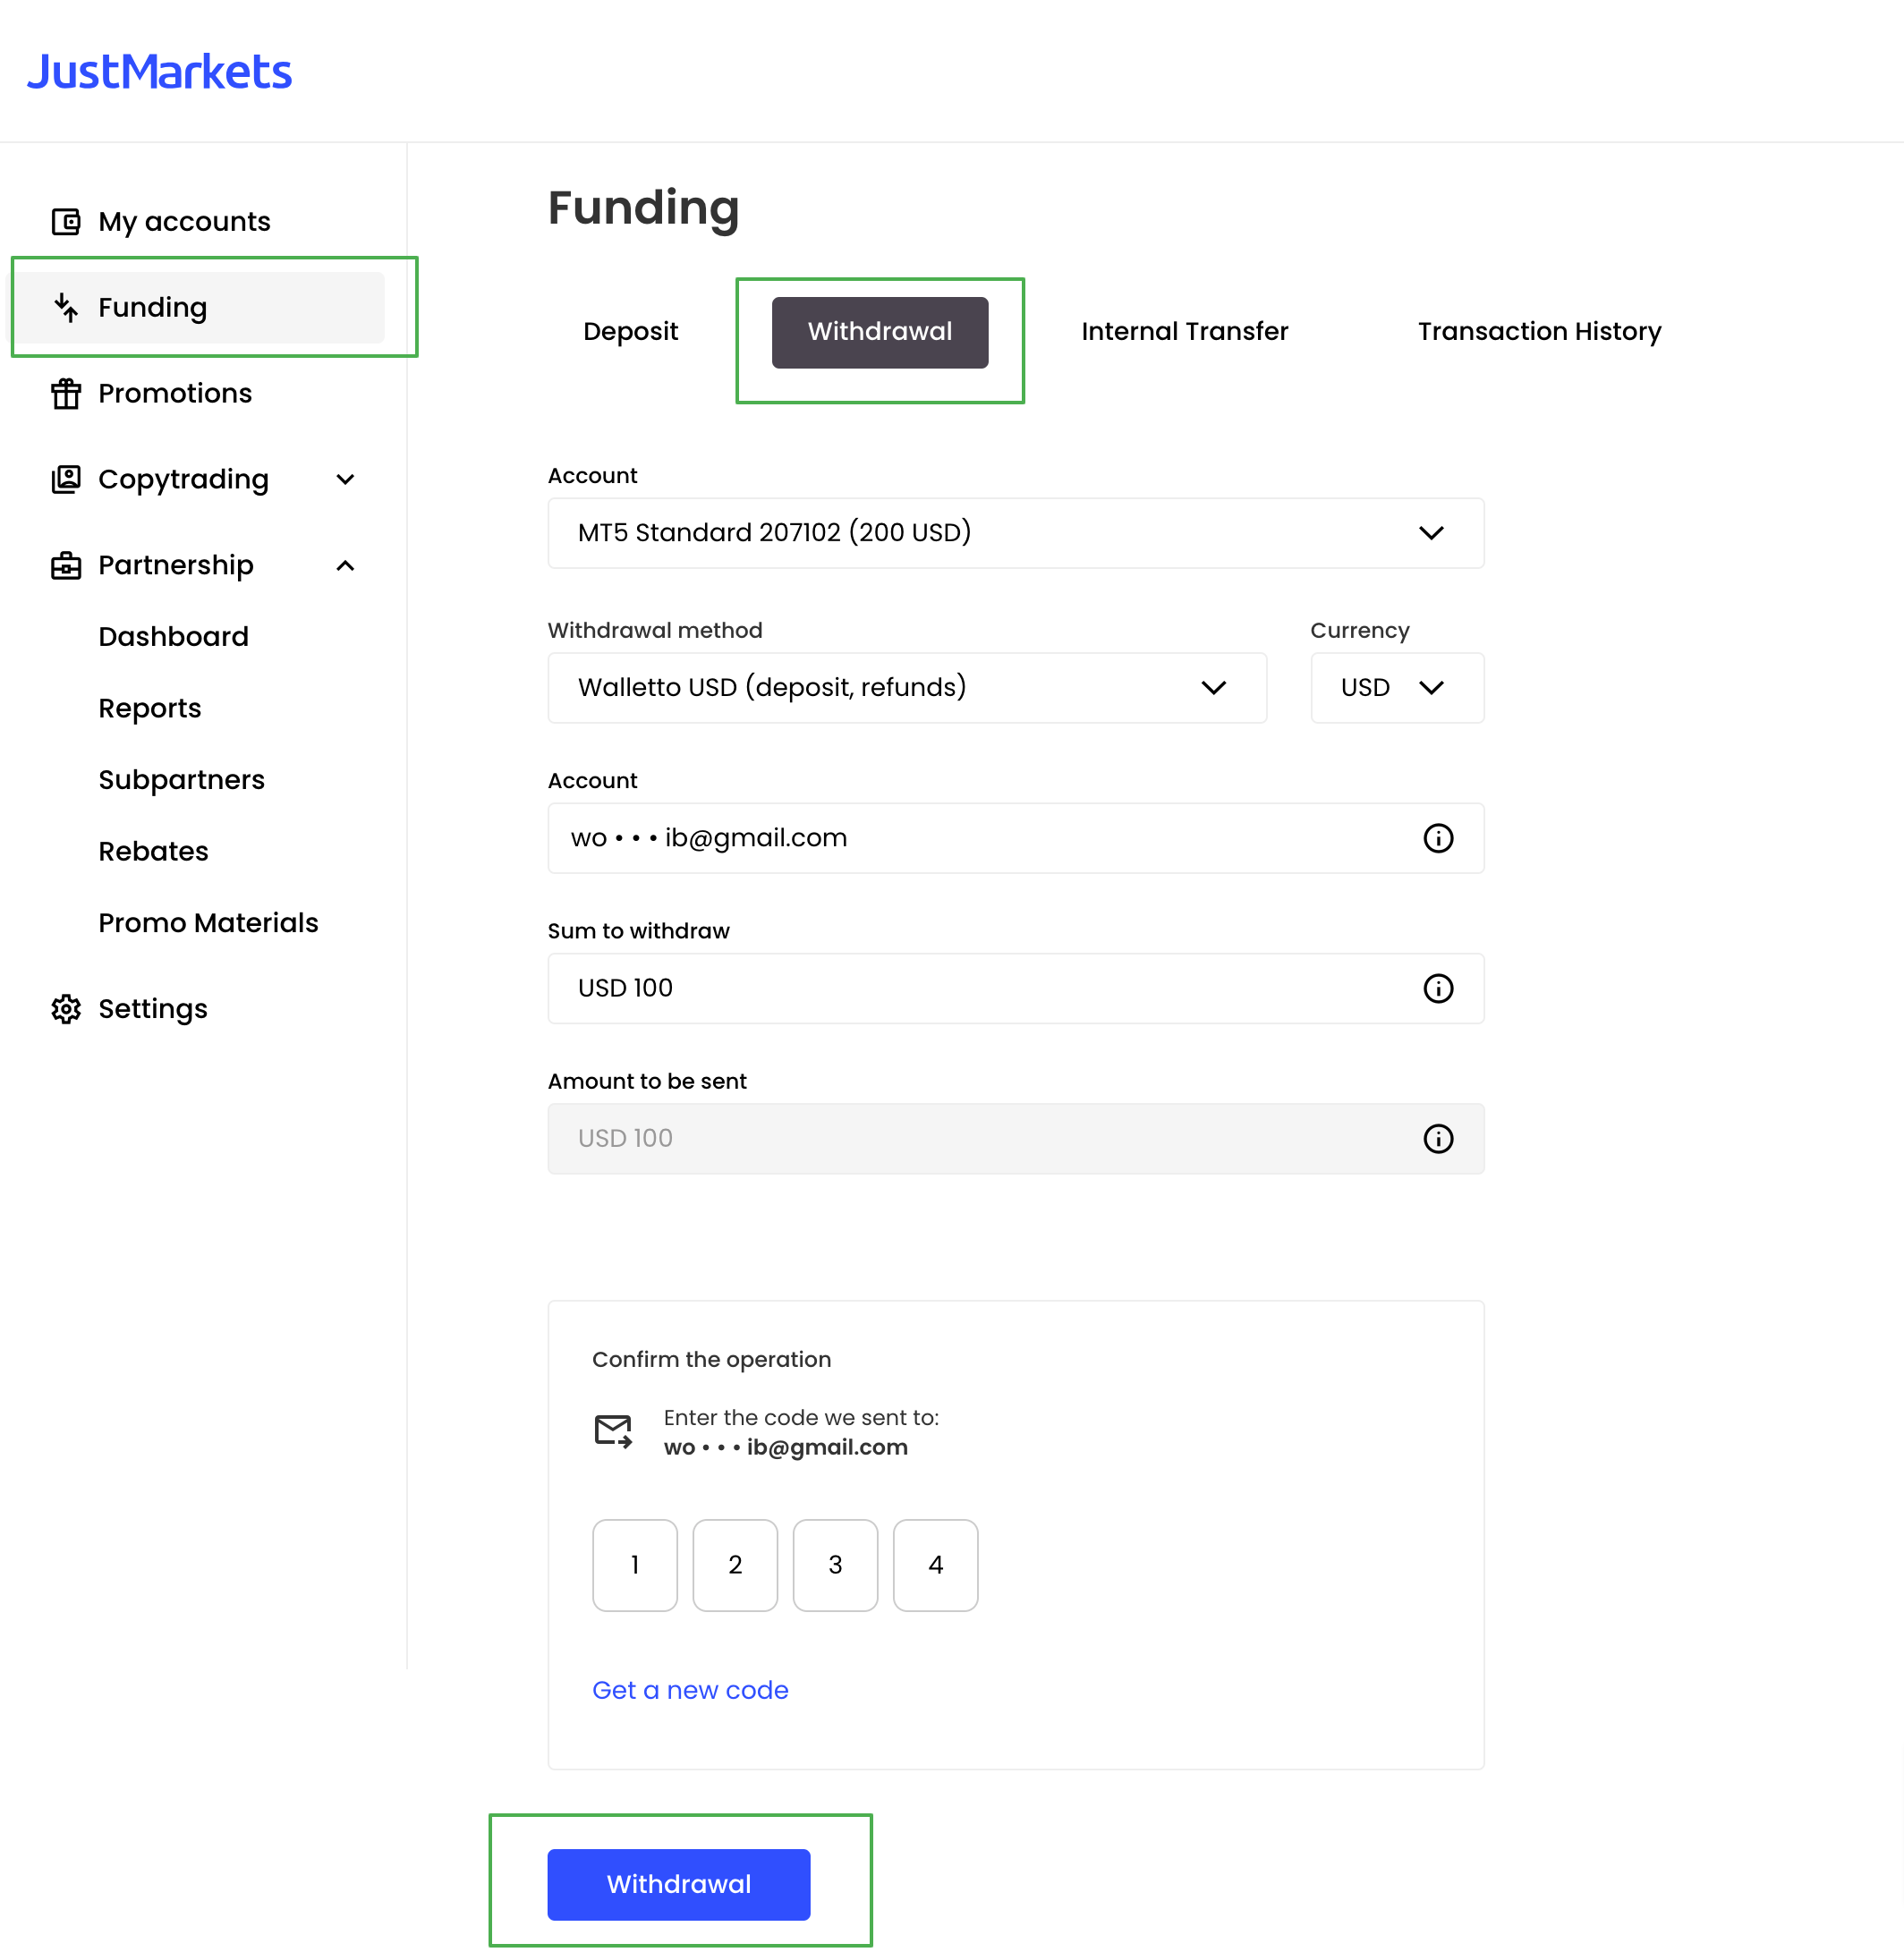Select the Funding arrow icon
Image resolution: width=1904 pixels, height=1952 pixels.
point(66,307)
